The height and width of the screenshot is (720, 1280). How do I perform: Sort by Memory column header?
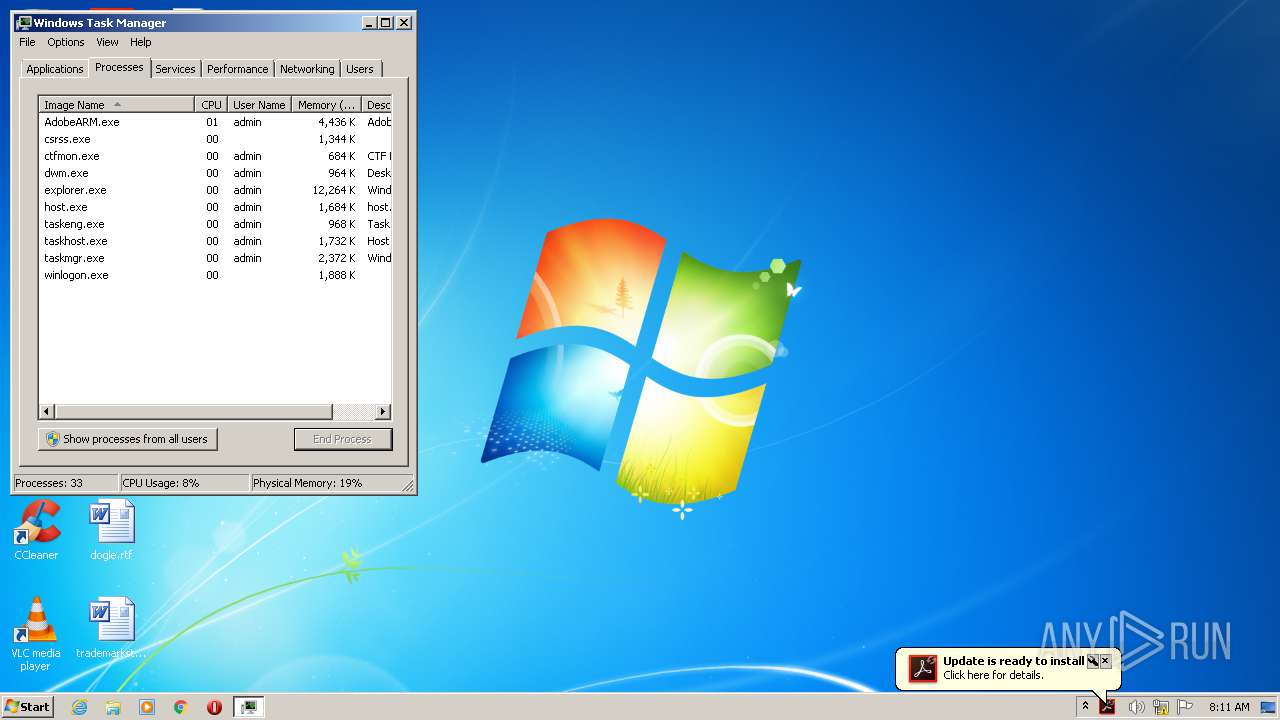[326, 105]
